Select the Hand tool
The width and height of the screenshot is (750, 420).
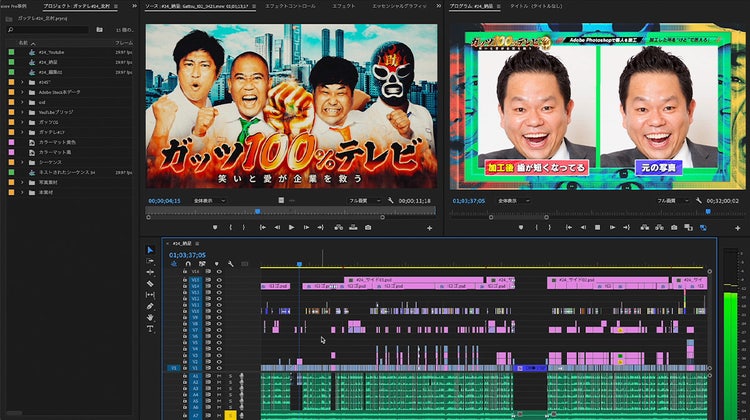(x=150, y=318)
